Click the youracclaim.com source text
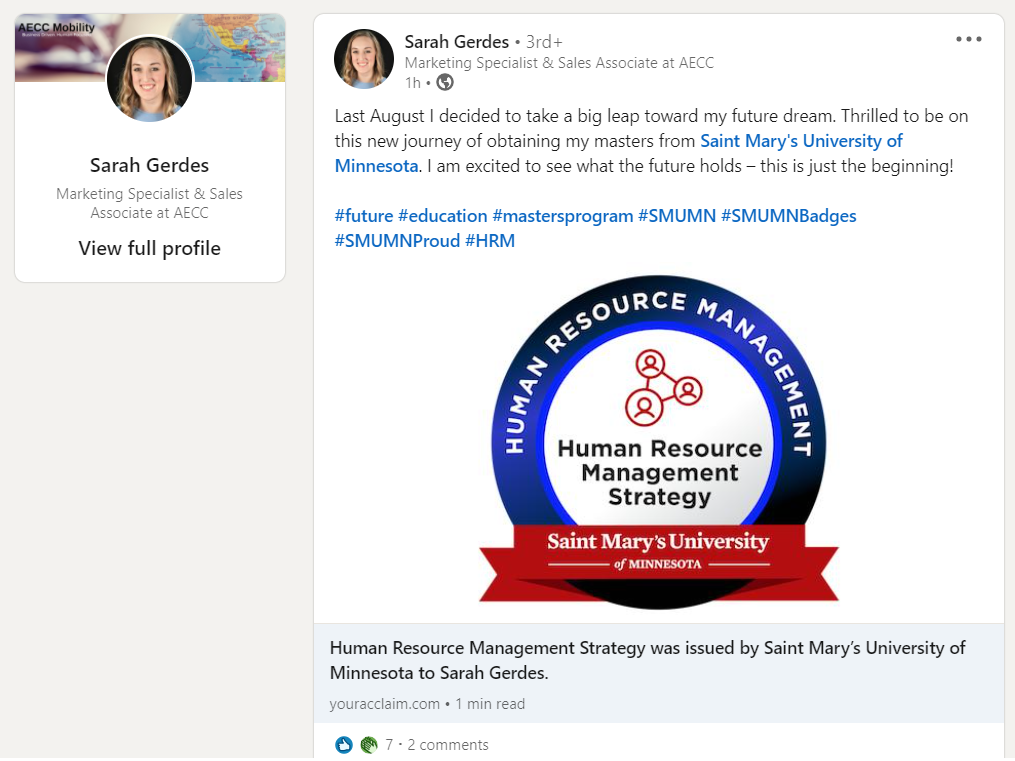The height and width of the screenshot is (761, 1015). (x=385, y=704)
